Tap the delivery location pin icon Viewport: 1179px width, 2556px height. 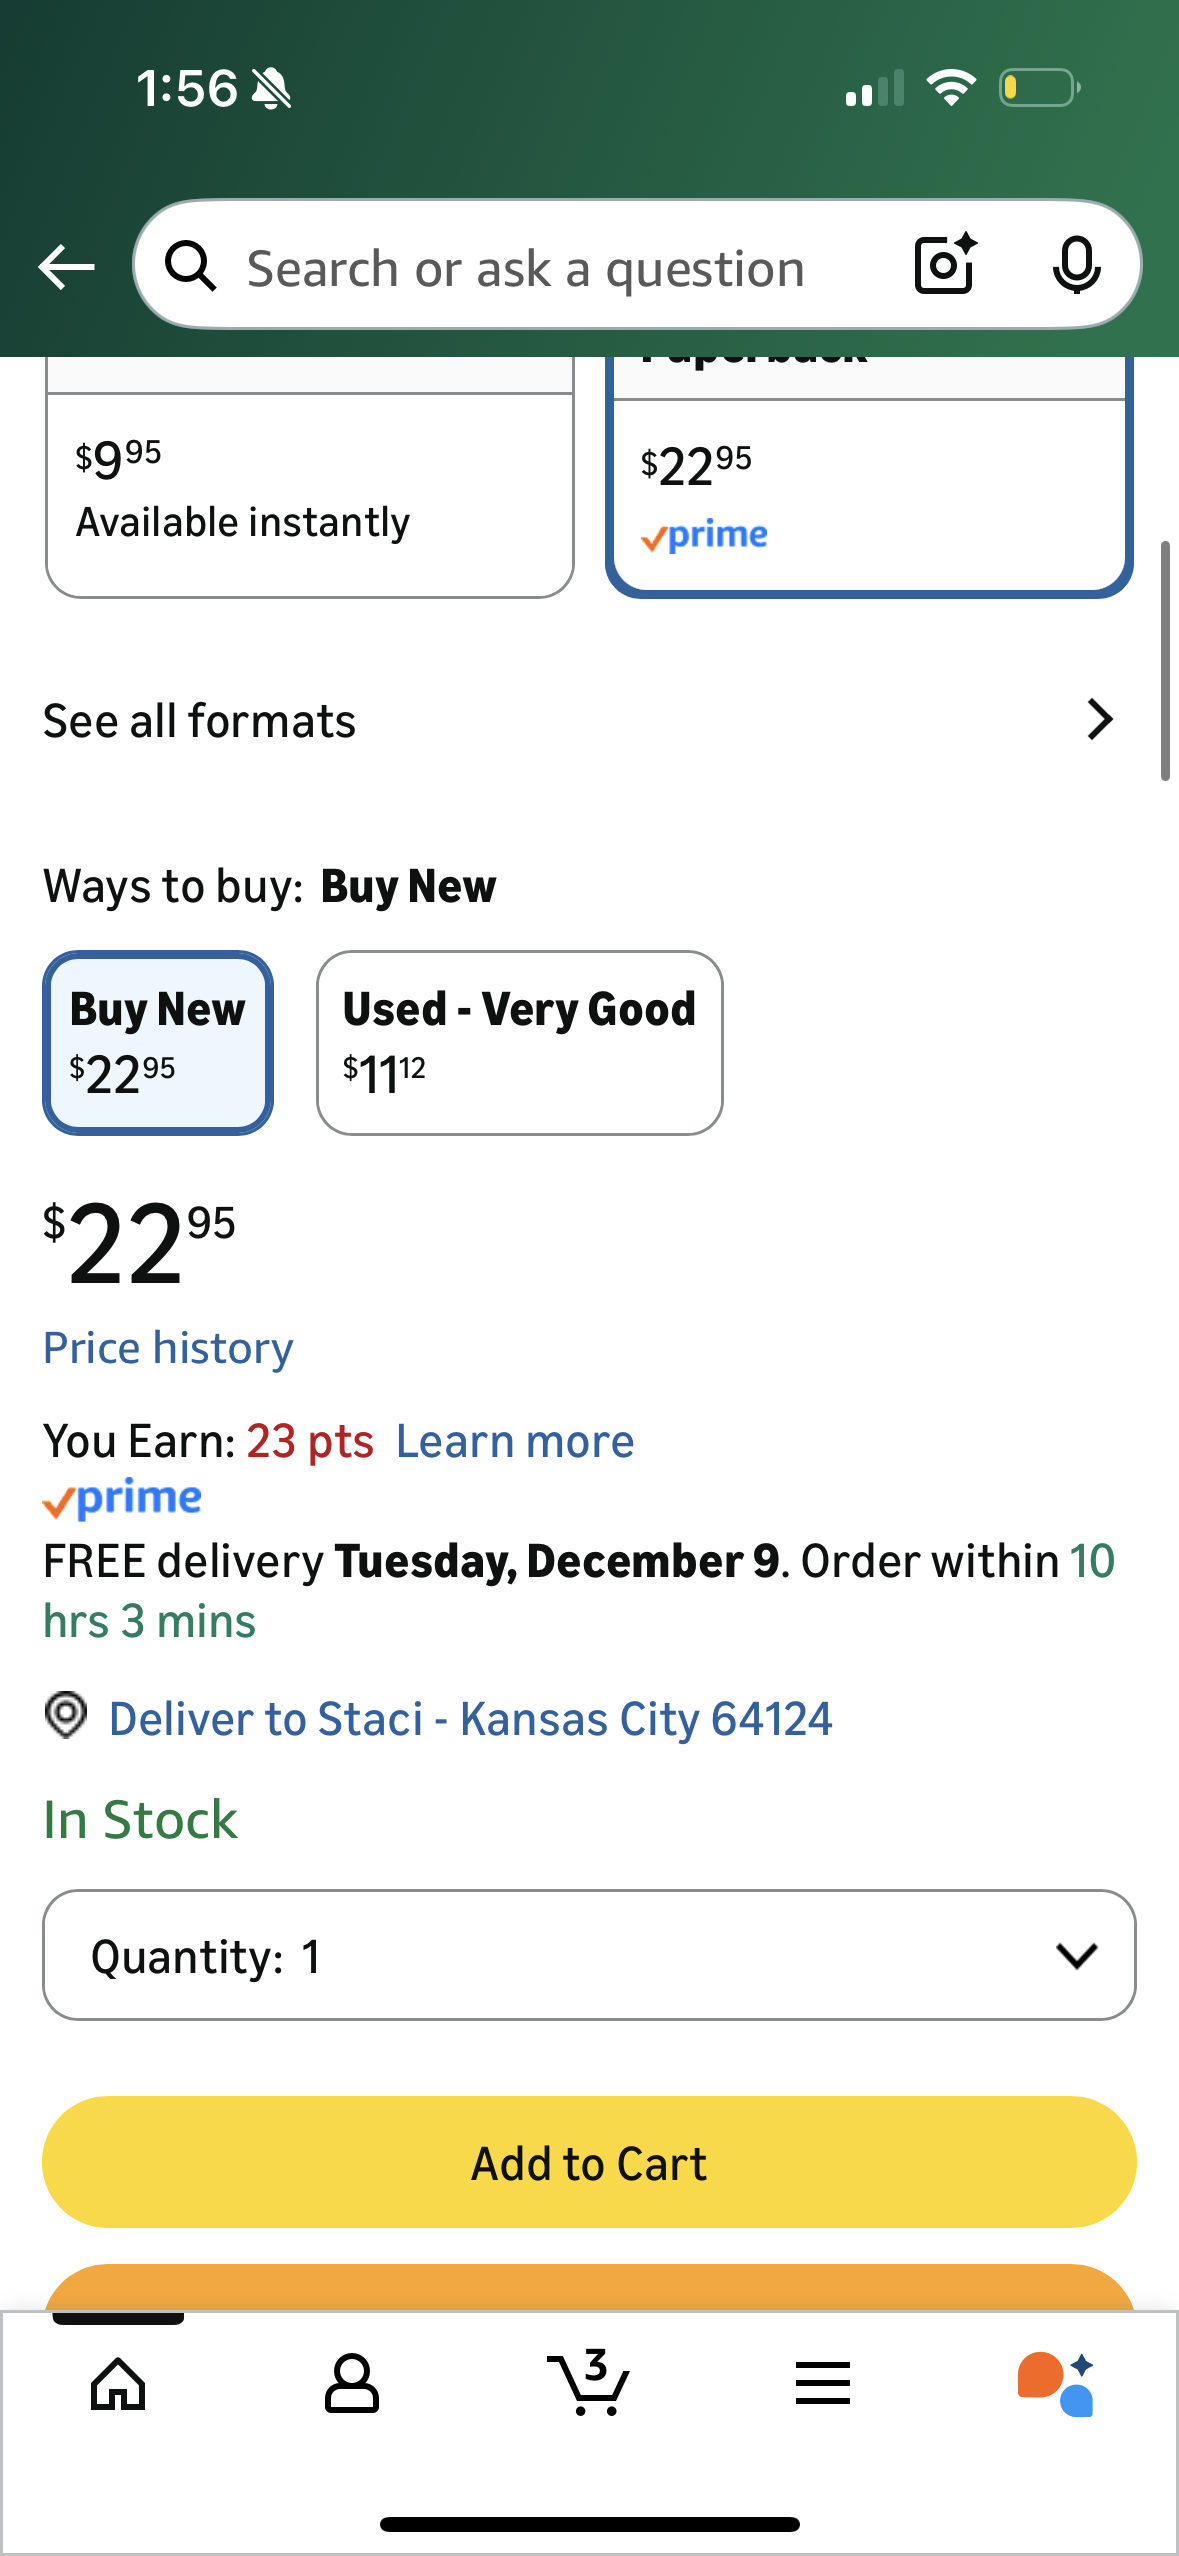pyautogui.click(x=66, y=1715)
